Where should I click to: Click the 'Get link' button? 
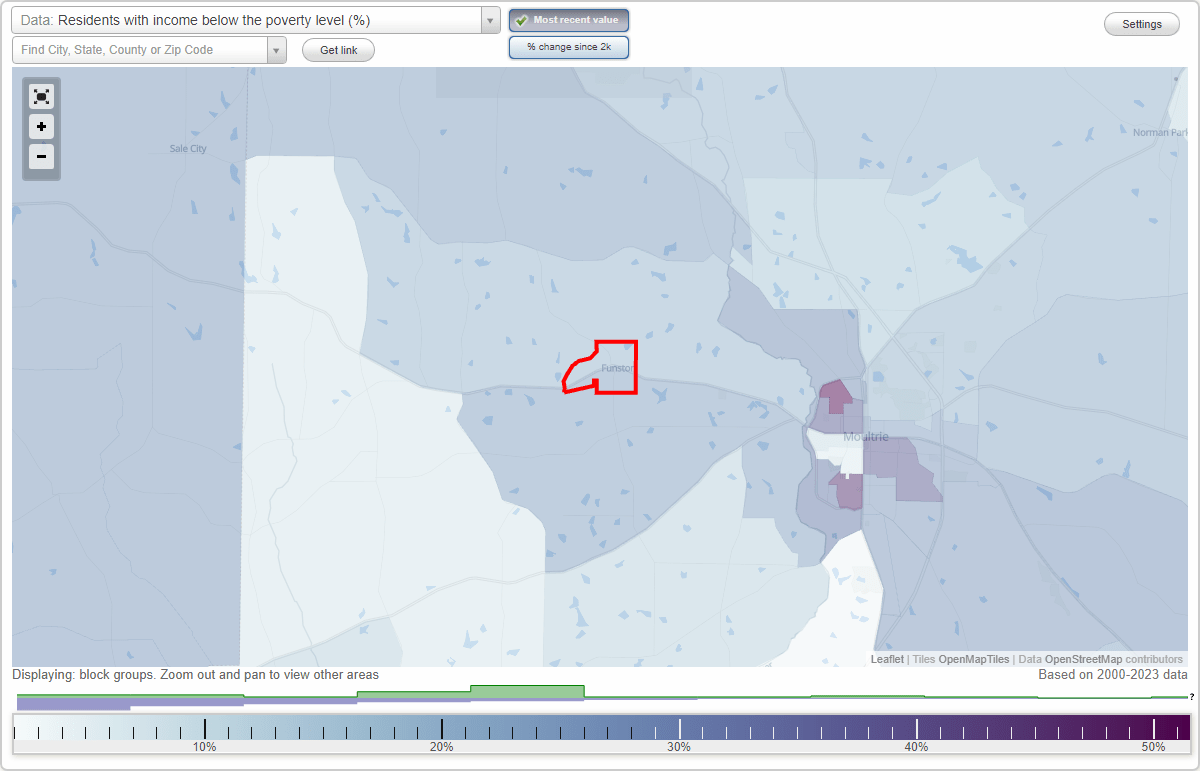coord(338,49)
